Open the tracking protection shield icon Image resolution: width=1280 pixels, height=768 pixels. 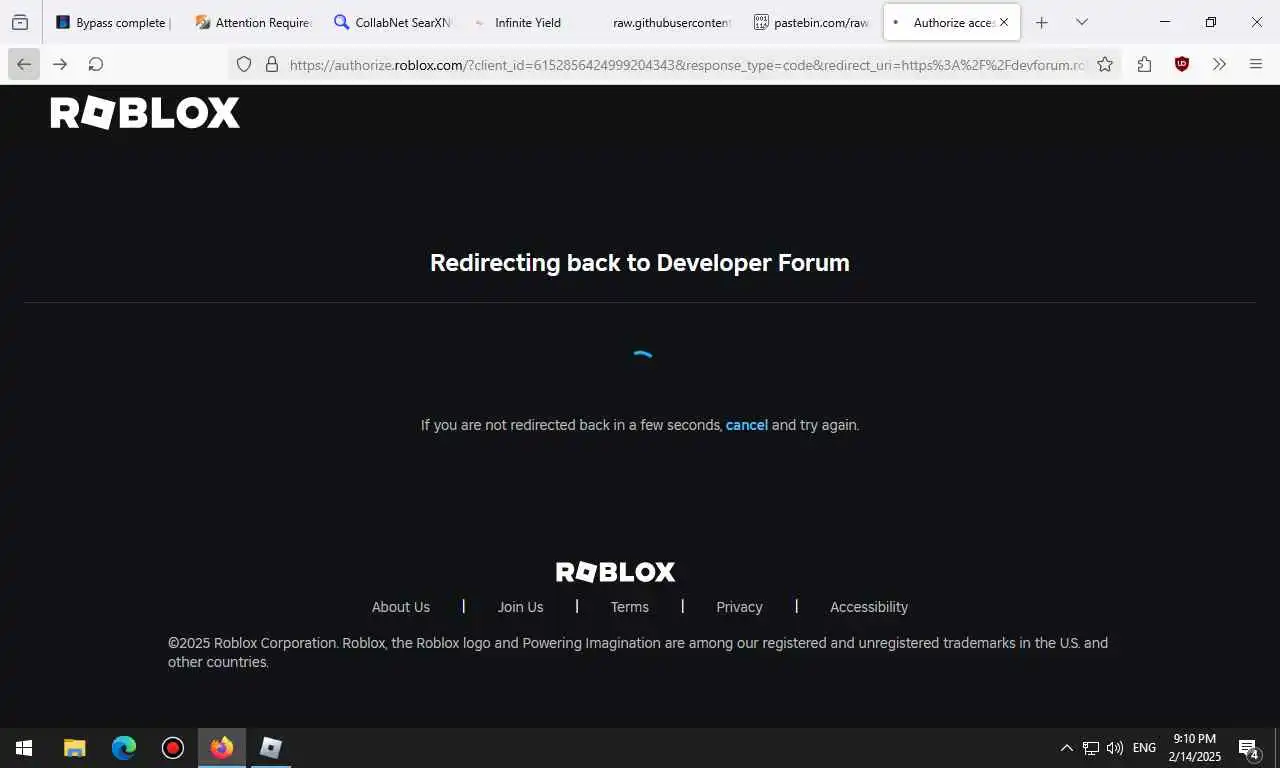244,64
